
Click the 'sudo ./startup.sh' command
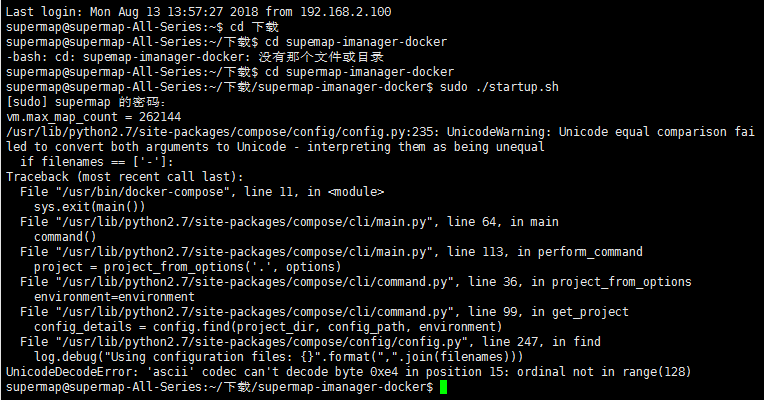499,87
